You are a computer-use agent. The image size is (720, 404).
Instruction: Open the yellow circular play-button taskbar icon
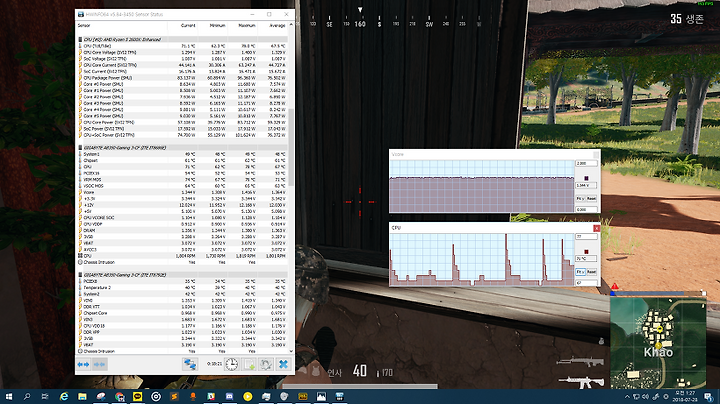248,397
